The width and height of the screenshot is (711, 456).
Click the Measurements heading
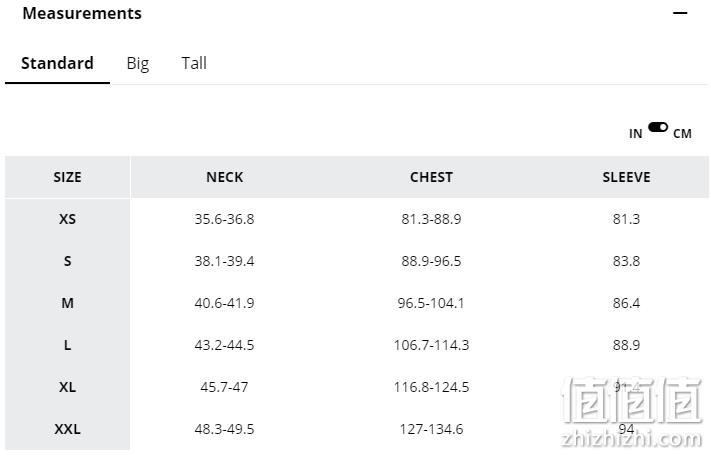(82, 13)
